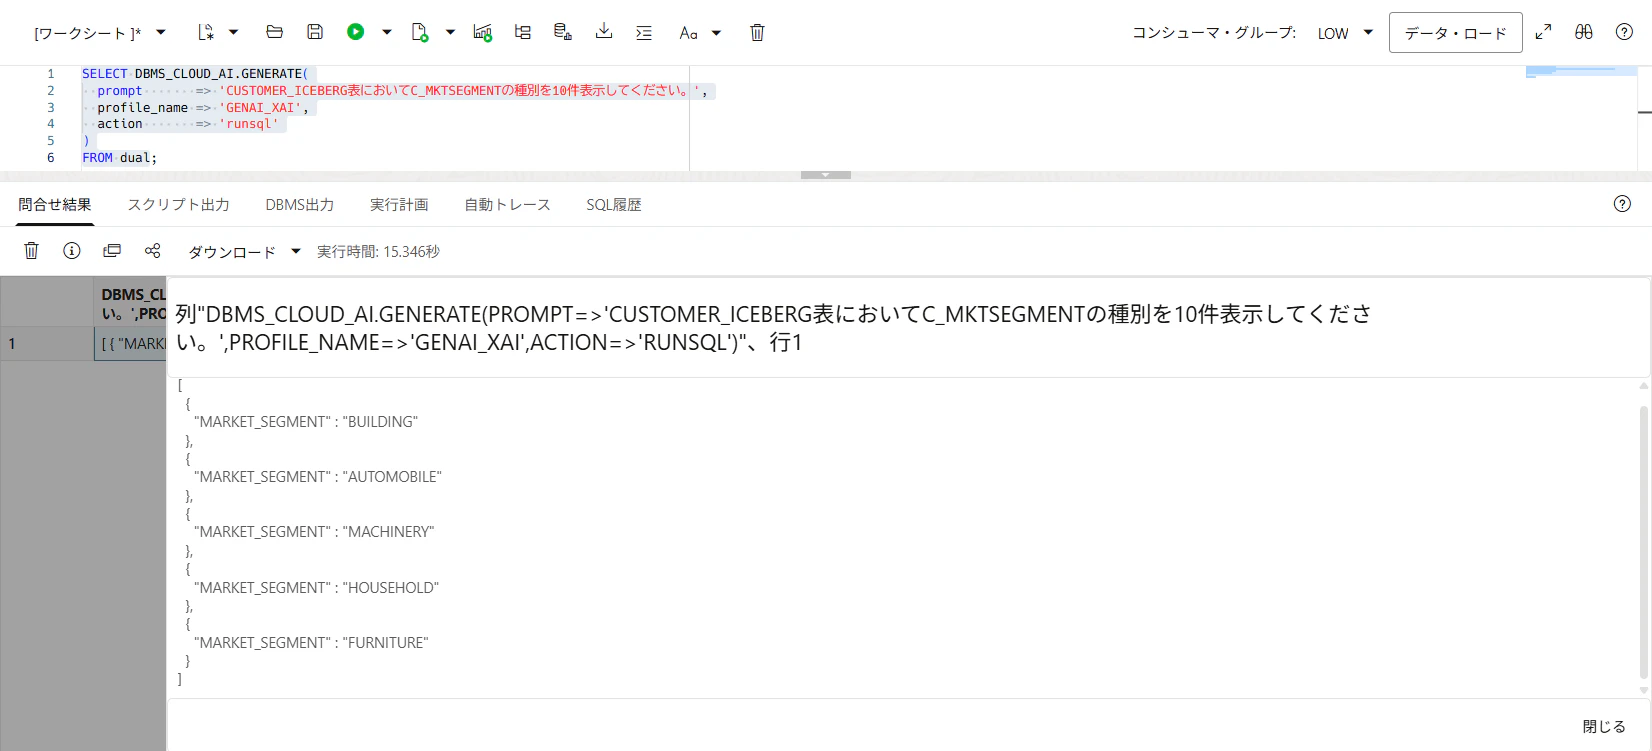Create a new worksheet file

(207, 32)
